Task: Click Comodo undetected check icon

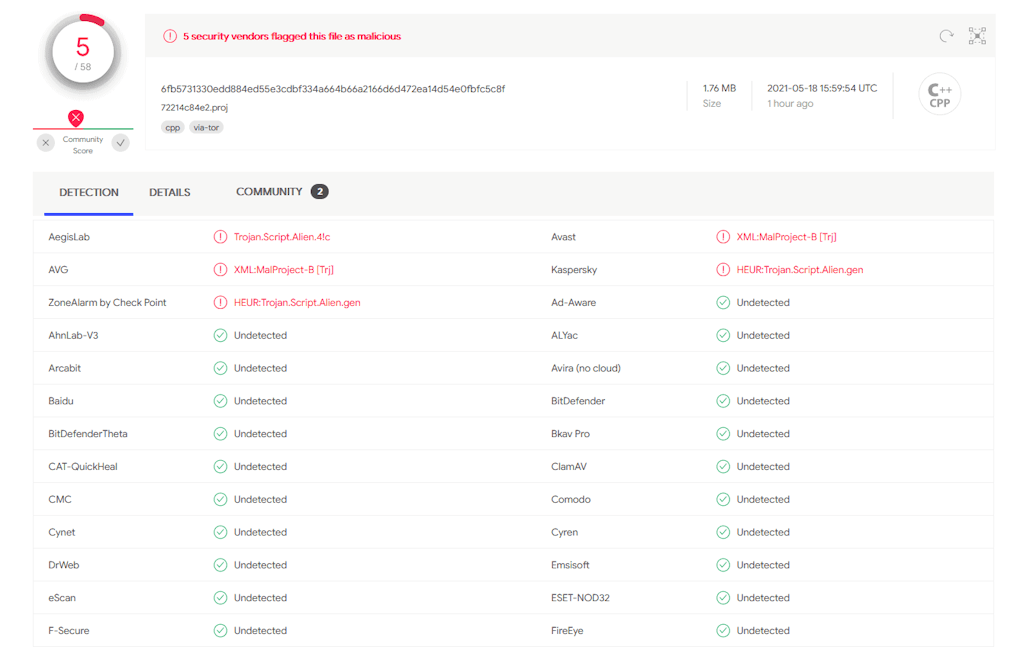Action: pyautogui.click(x=723, y=499)
